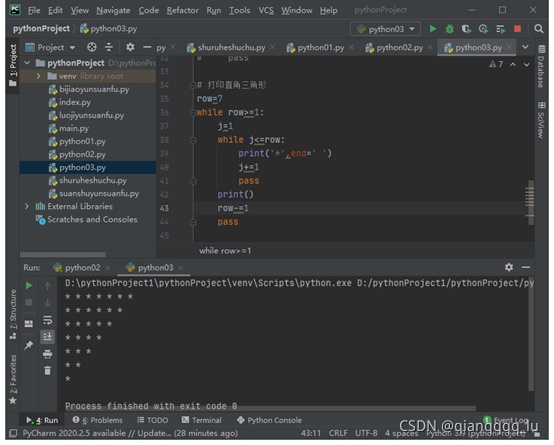
Task: Select main.py in project tree
Action: pyautogui.click(x=73, y=128)
